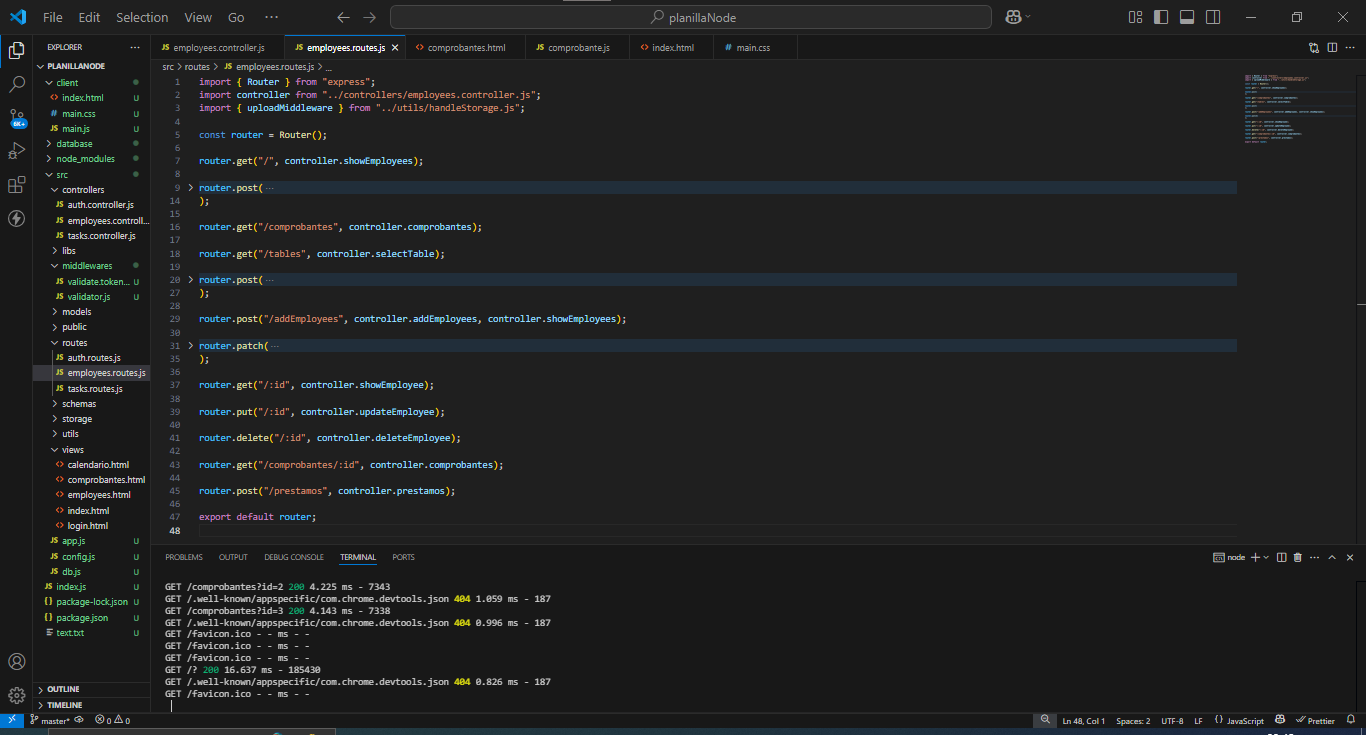Collapse the views folder in Explorer
Screen dimensions: 1366x735
point(73,450)
